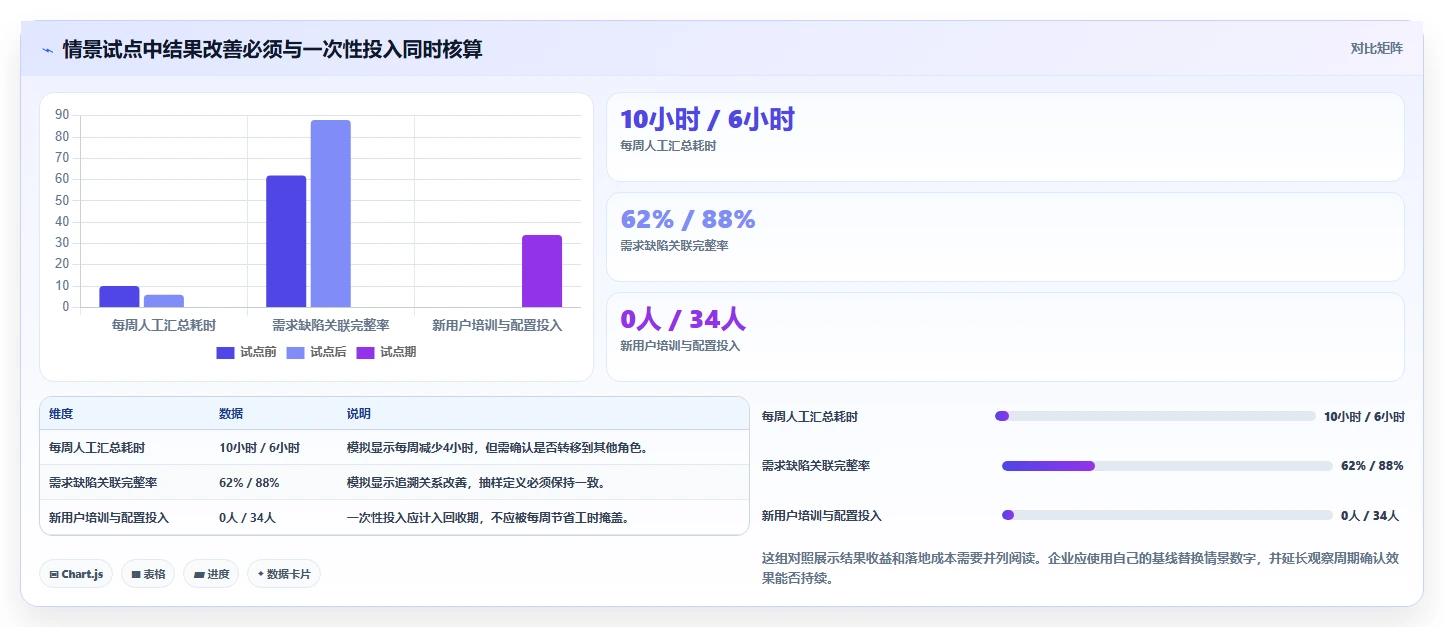Click the 试点前 bar for 每周人工汇总耗时
The width and height of the screenshot is (1444, 627).
(119, 297)
